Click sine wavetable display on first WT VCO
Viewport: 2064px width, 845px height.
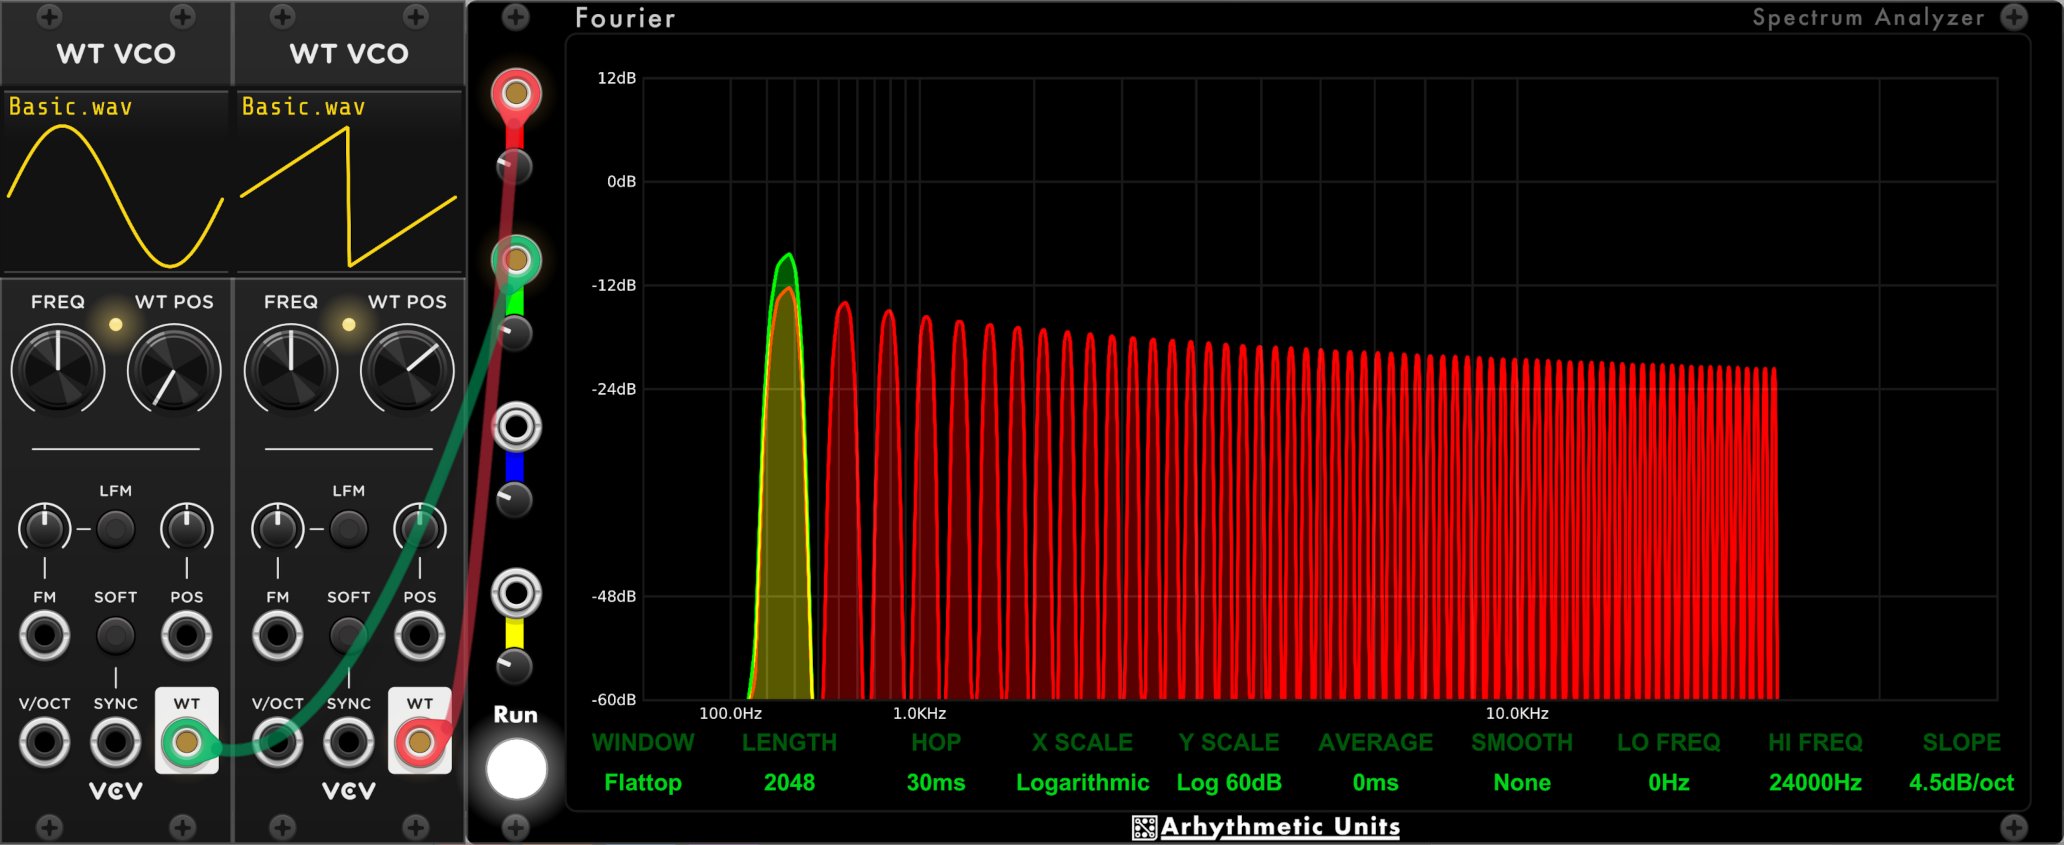pos(115,182)
